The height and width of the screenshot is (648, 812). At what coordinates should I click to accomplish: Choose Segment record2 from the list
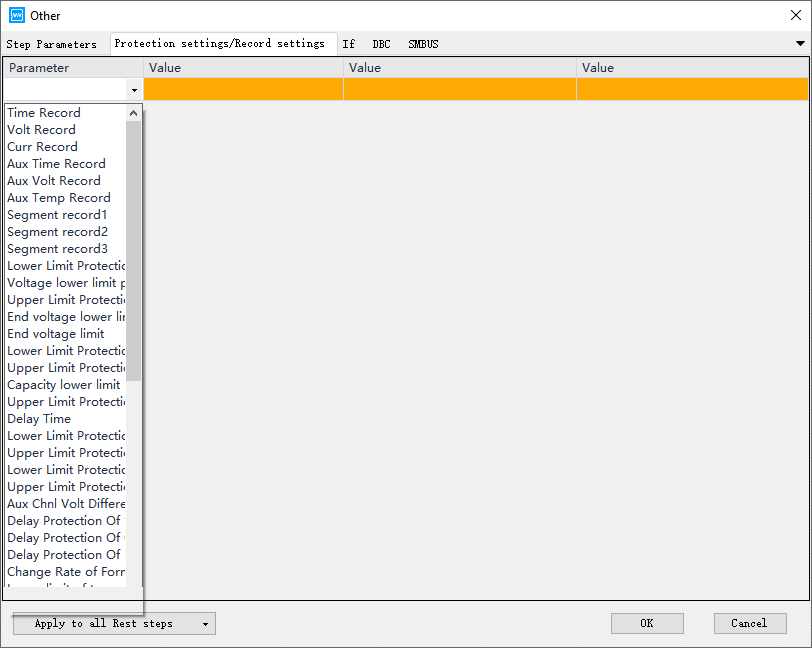click(57, 232)
